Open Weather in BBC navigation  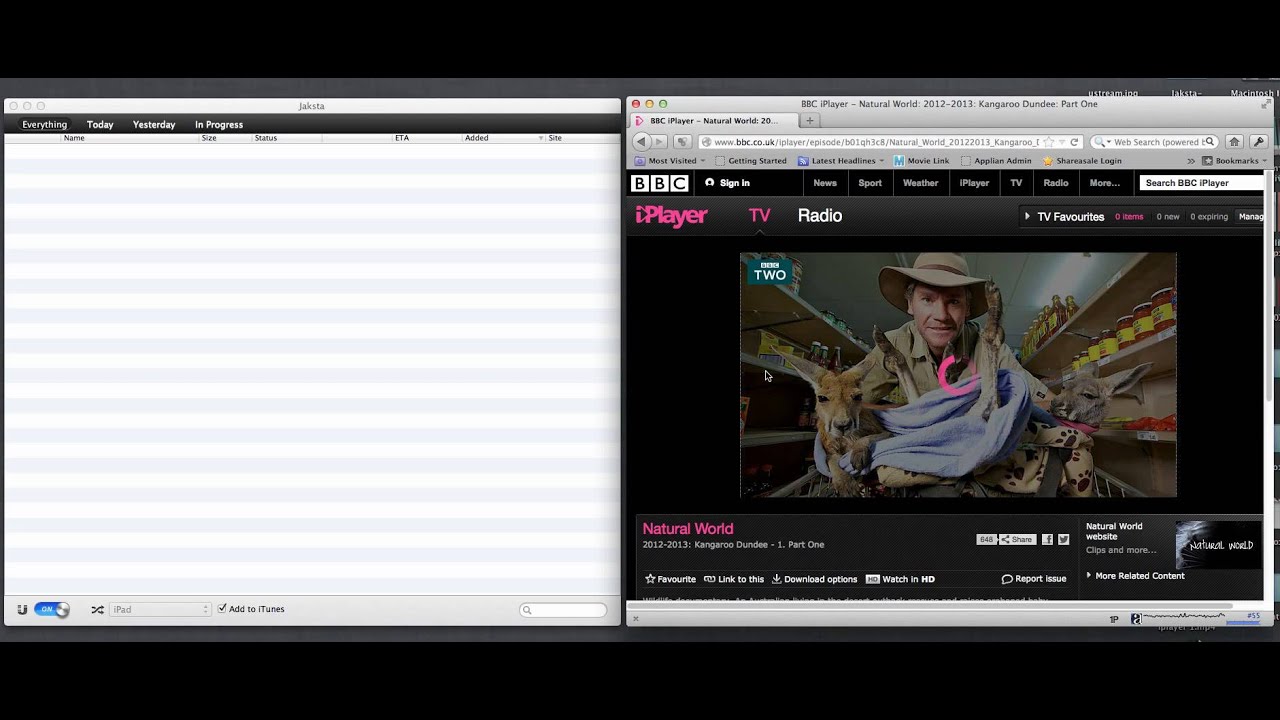[921, 183]
